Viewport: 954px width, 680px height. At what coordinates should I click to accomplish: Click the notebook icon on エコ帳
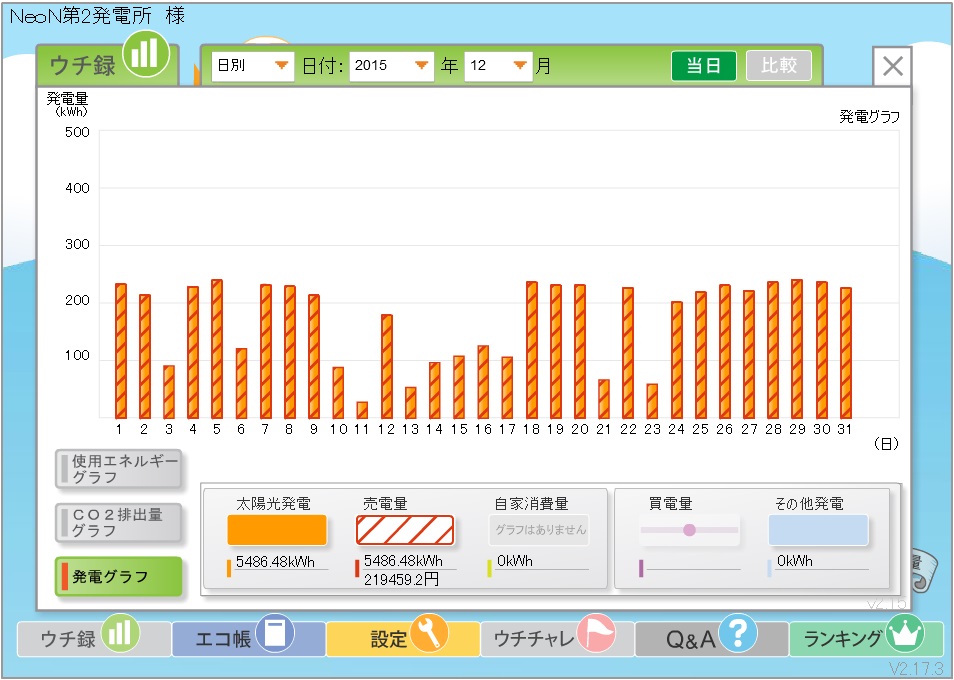(275, 633)
